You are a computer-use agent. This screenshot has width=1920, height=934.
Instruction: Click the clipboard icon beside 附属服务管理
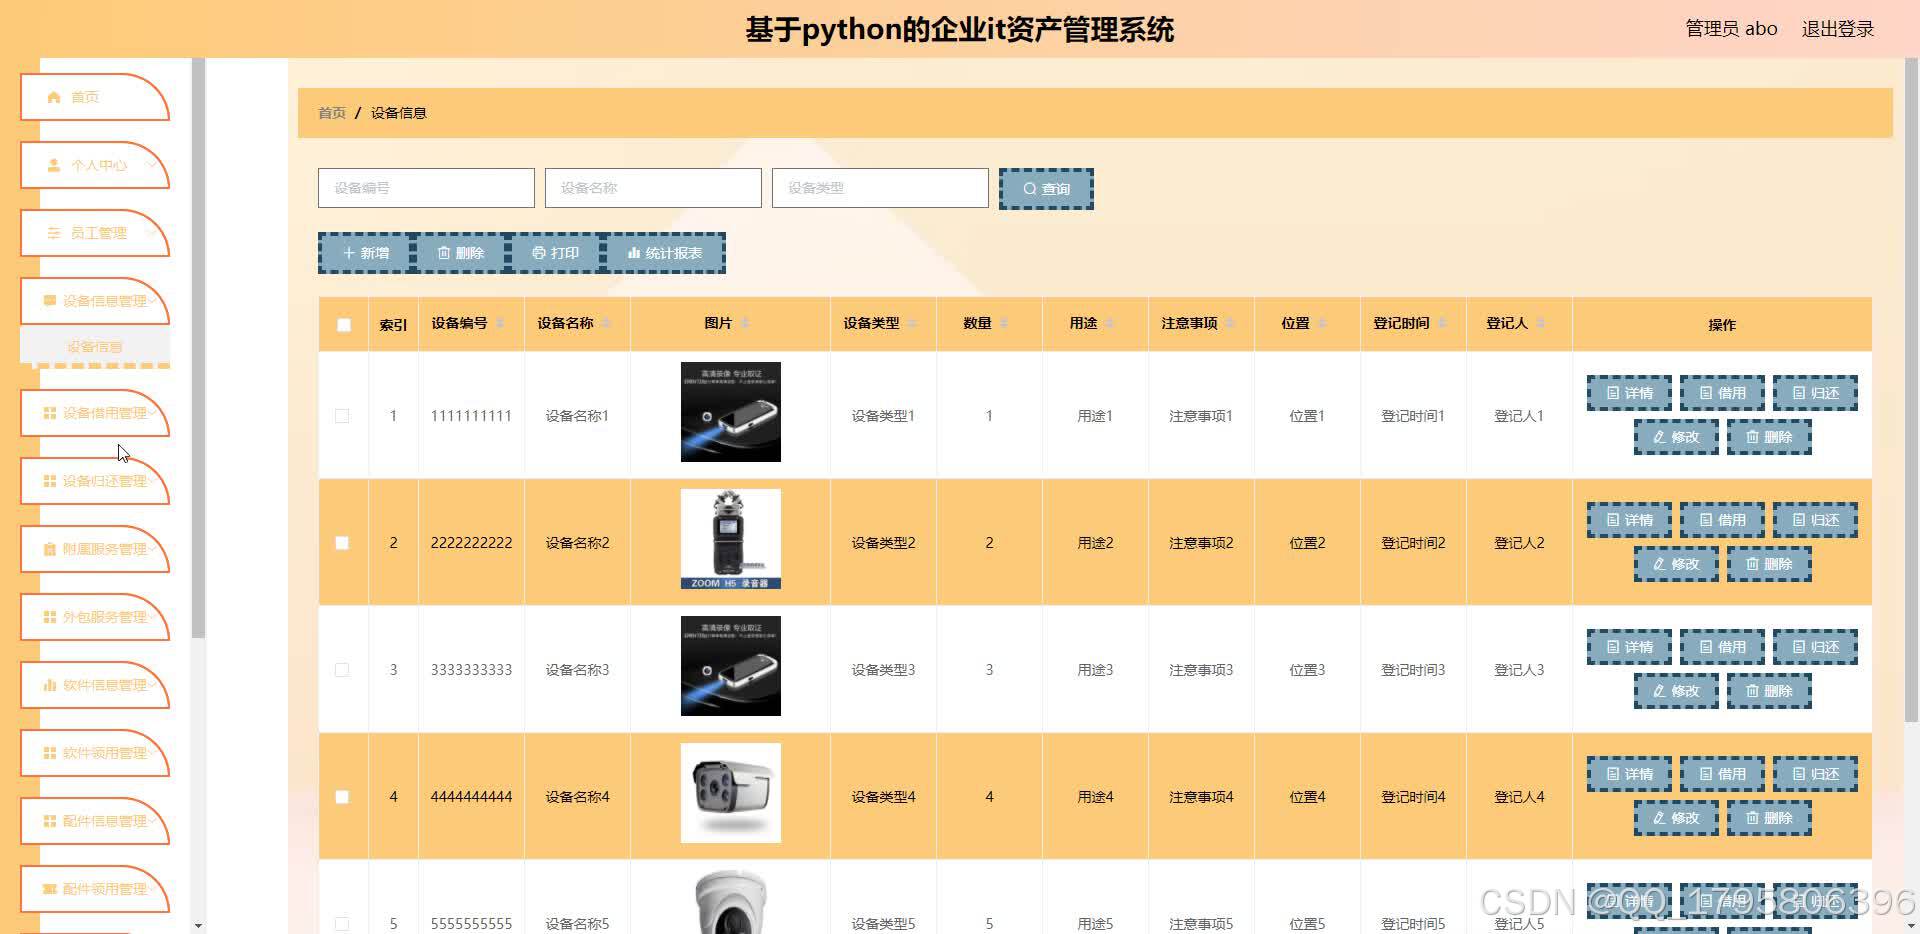pyautogui.click(x=49, y=548)
